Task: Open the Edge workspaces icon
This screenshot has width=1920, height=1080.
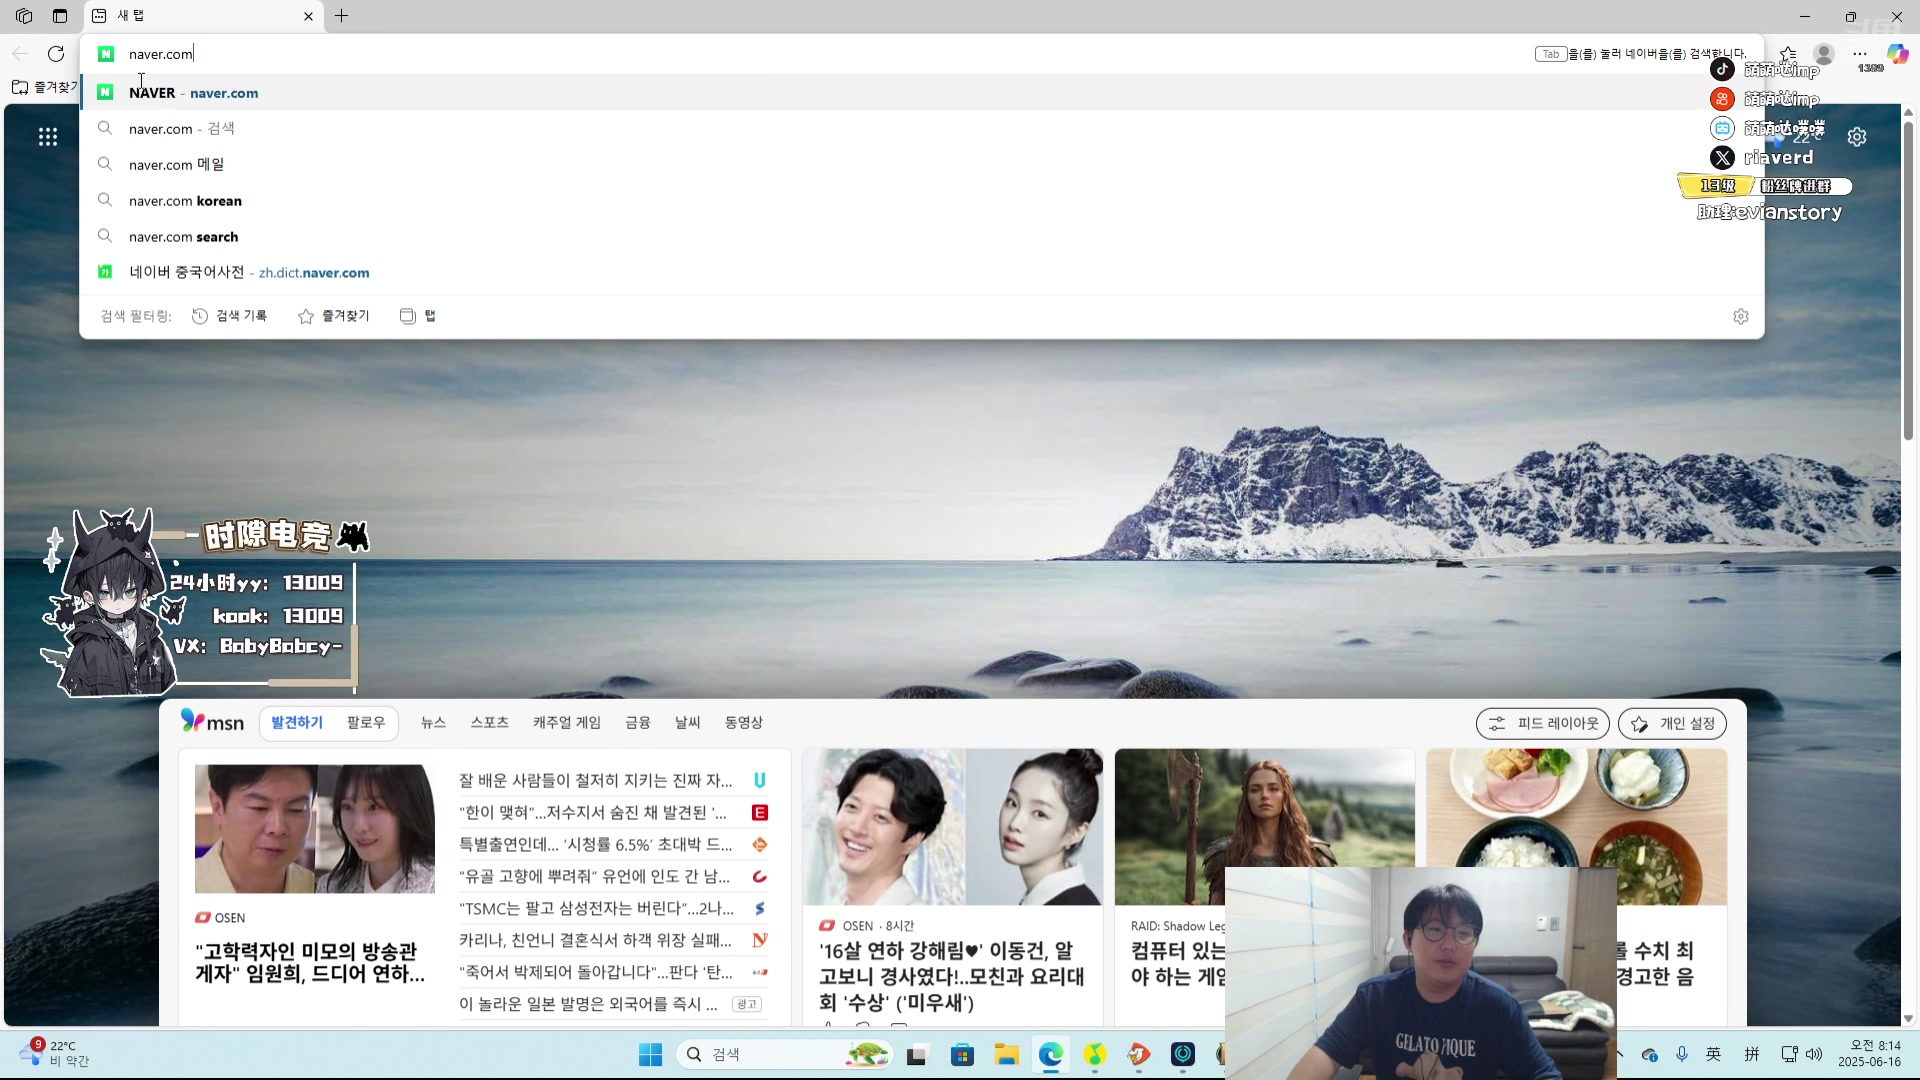Action: click(x=24, y=16)
